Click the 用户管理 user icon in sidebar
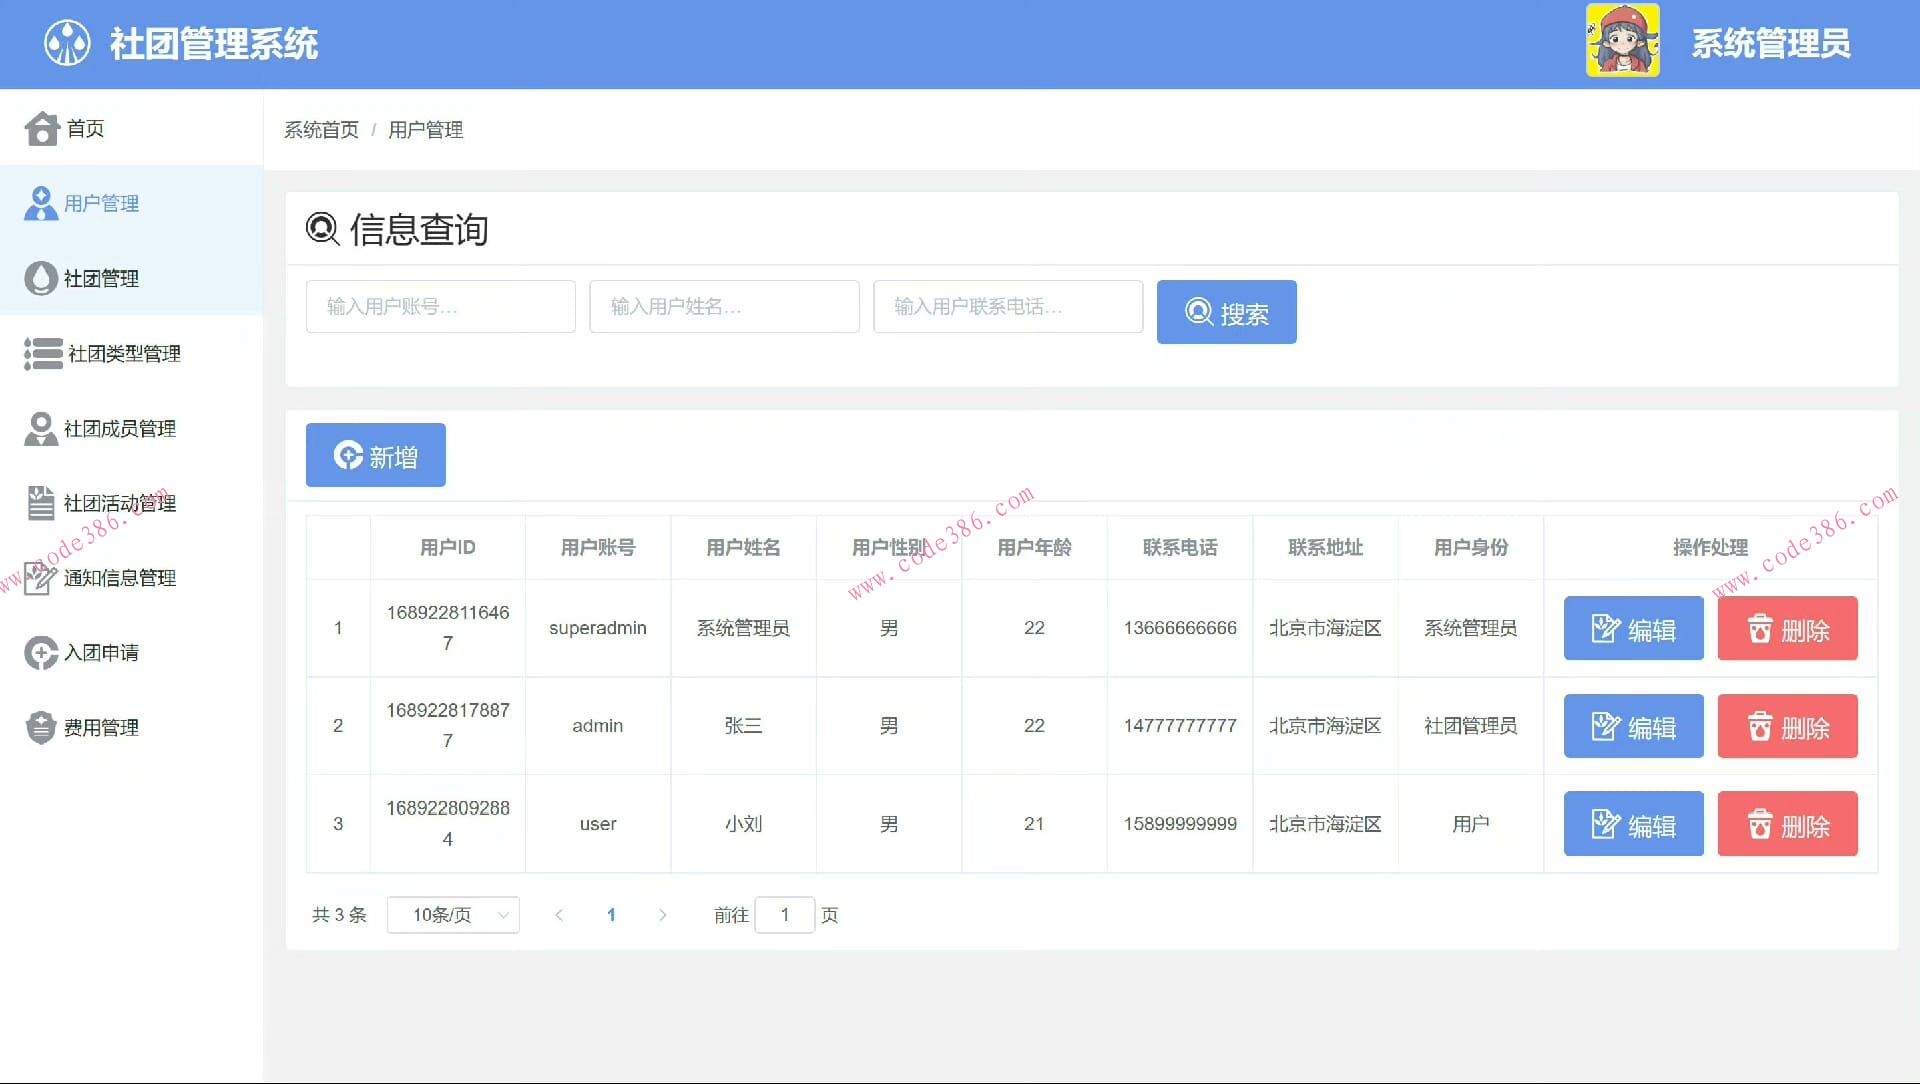The height and width of the screenshot is (1084, 1920). click(41, 203)
